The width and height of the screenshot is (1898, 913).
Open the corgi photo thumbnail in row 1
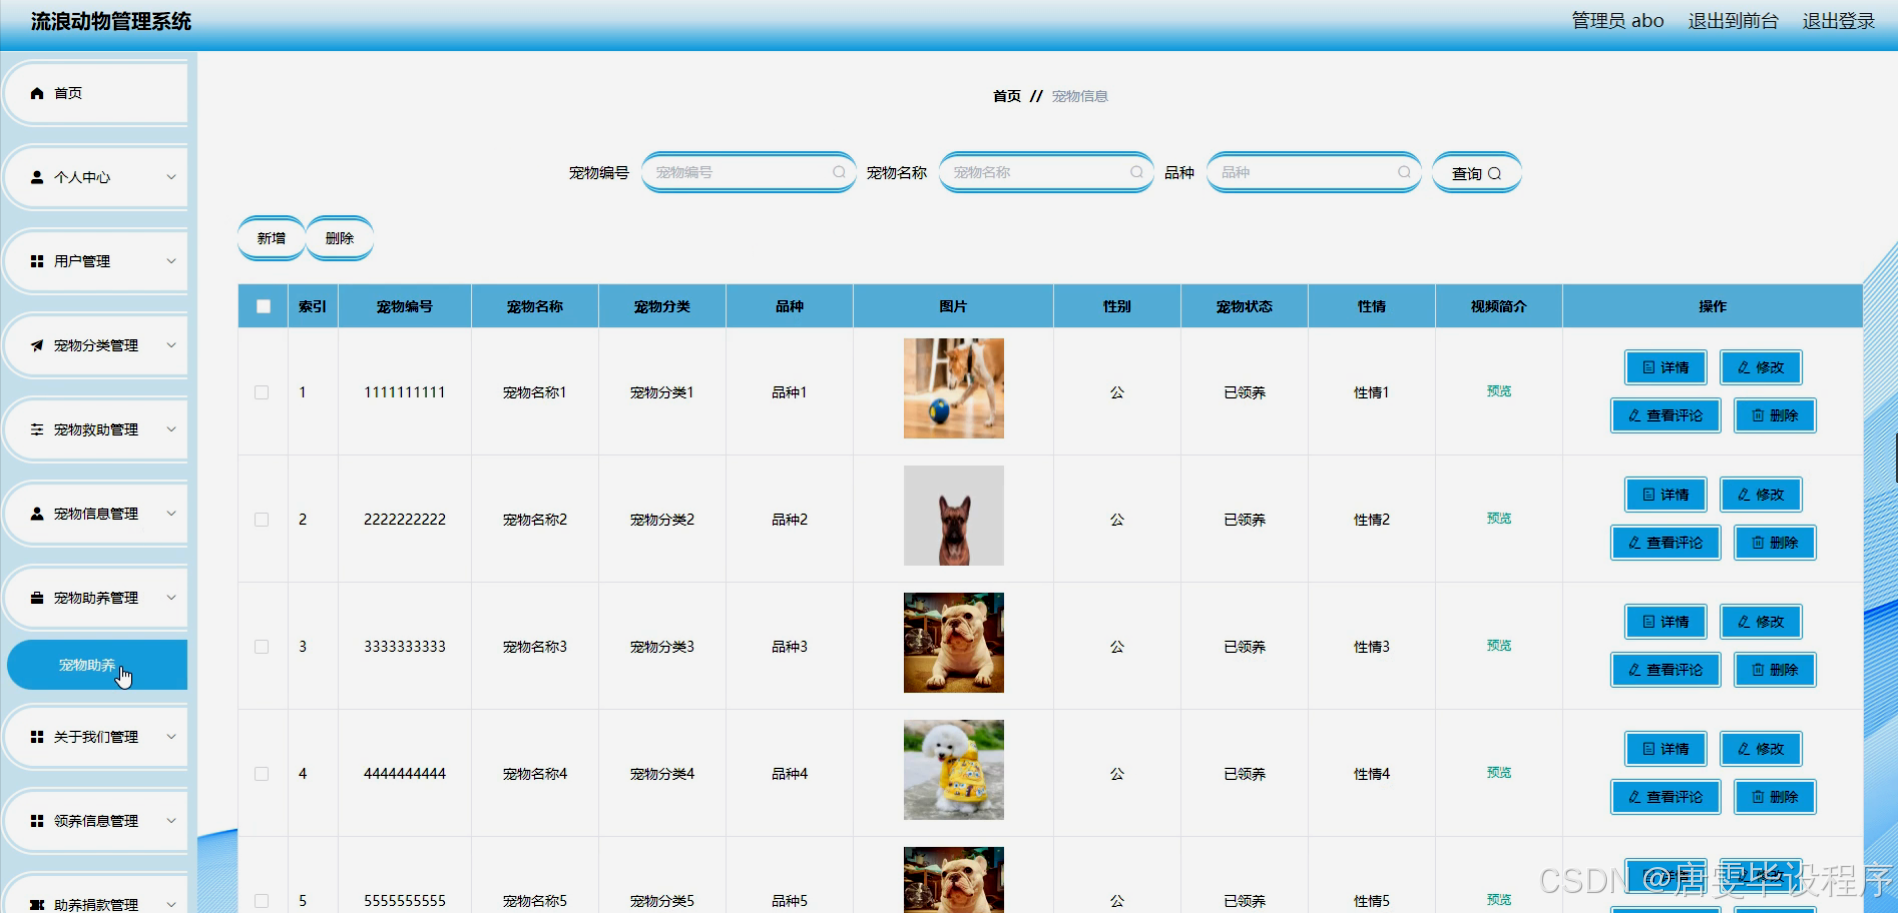(x=954, y=388)
